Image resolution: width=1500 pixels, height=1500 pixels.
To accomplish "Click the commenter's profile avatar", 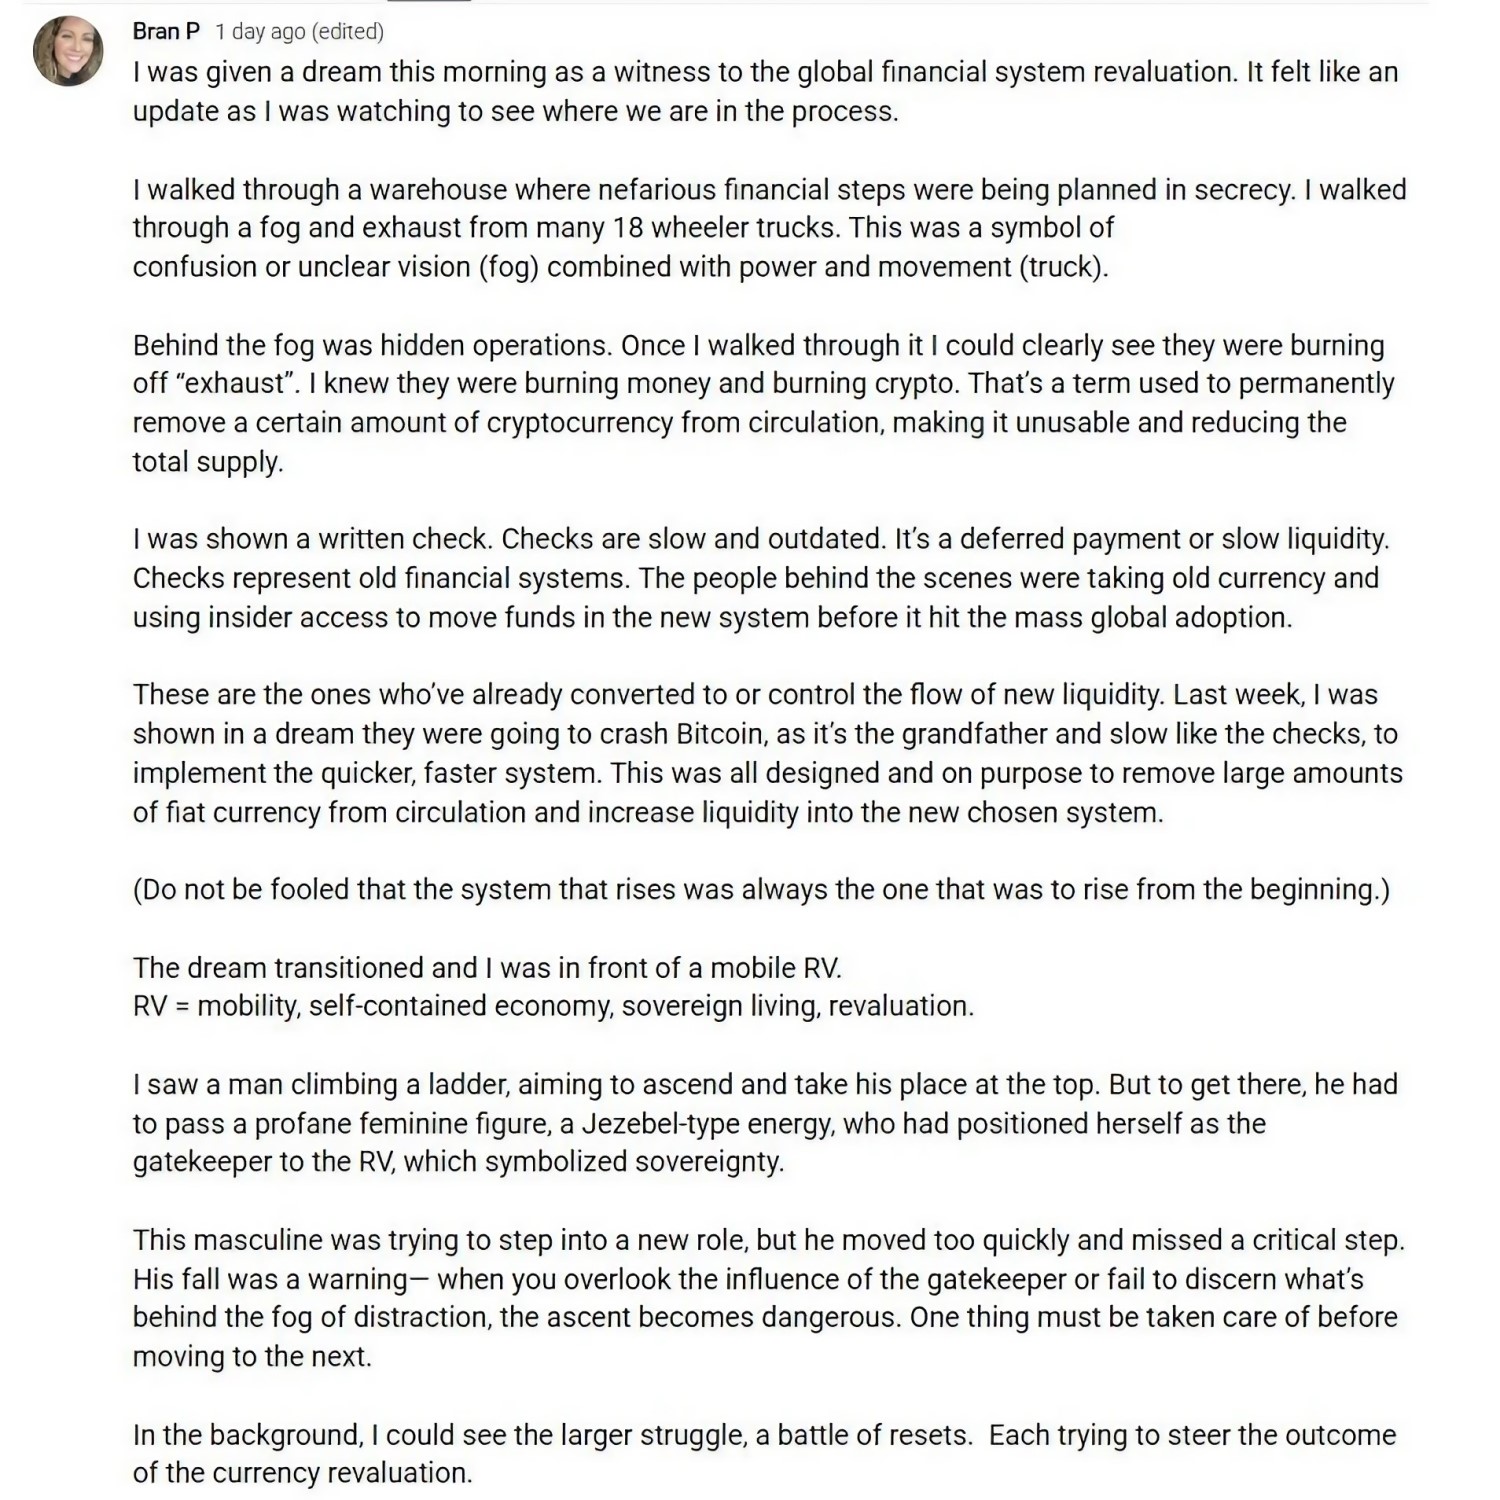I will (68, 51).
